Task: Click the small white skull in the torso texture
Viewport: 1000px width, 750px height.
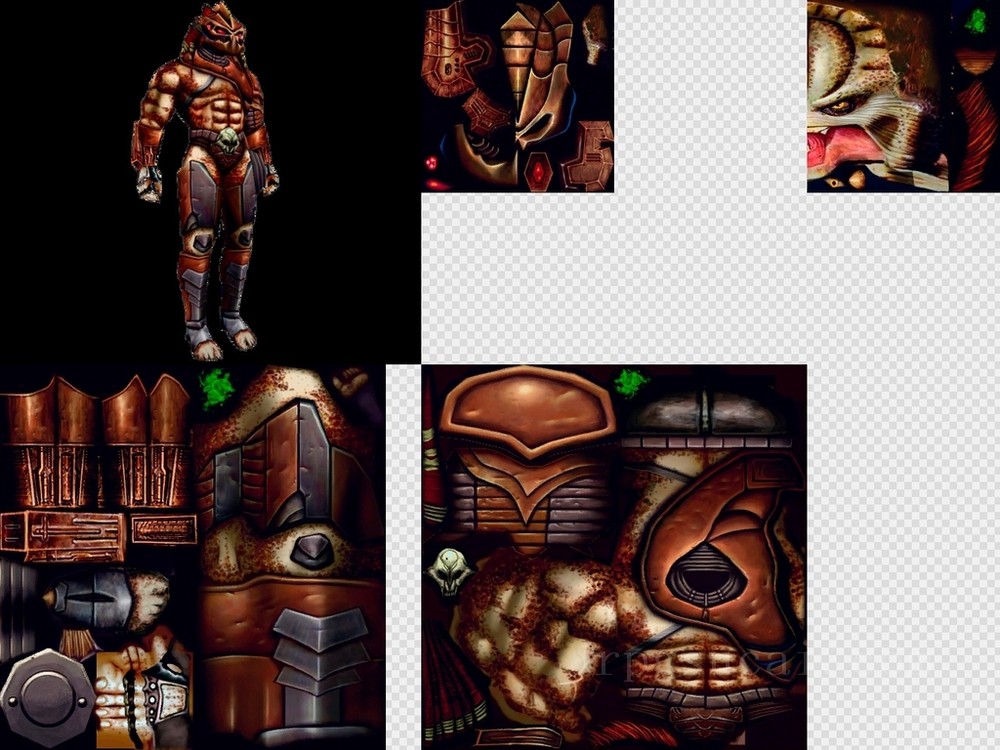Action: coord(449,572)
